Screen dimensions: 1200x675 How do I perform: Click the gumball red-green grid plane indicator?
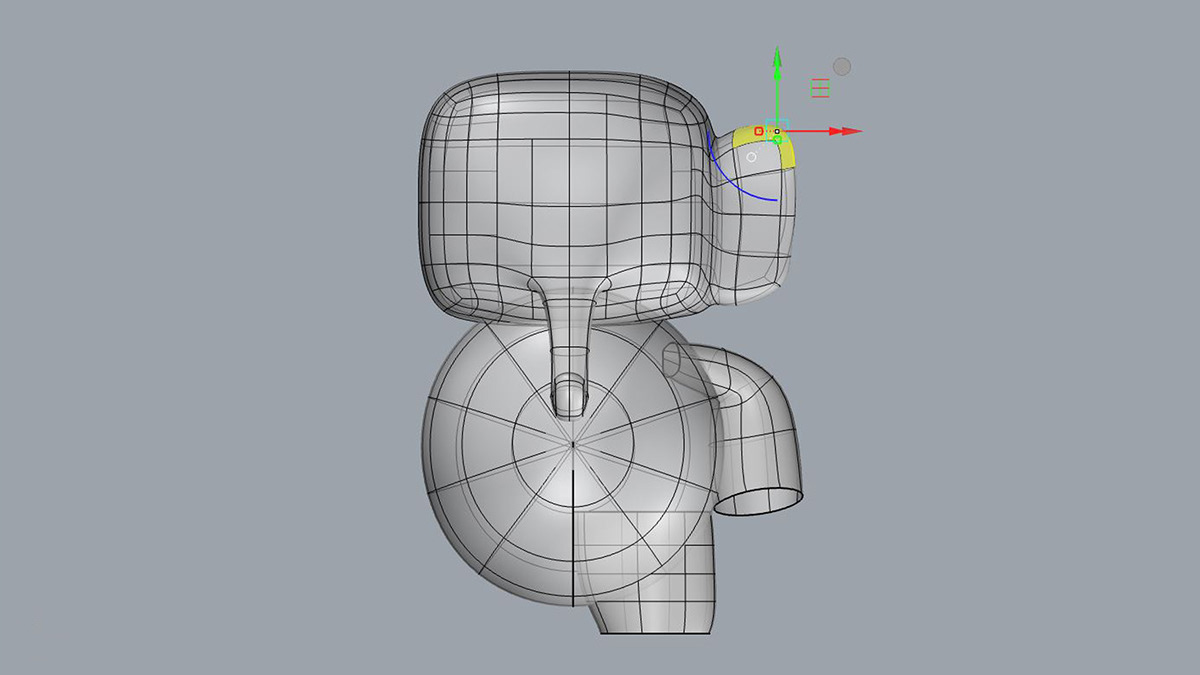tap(821, 88)
